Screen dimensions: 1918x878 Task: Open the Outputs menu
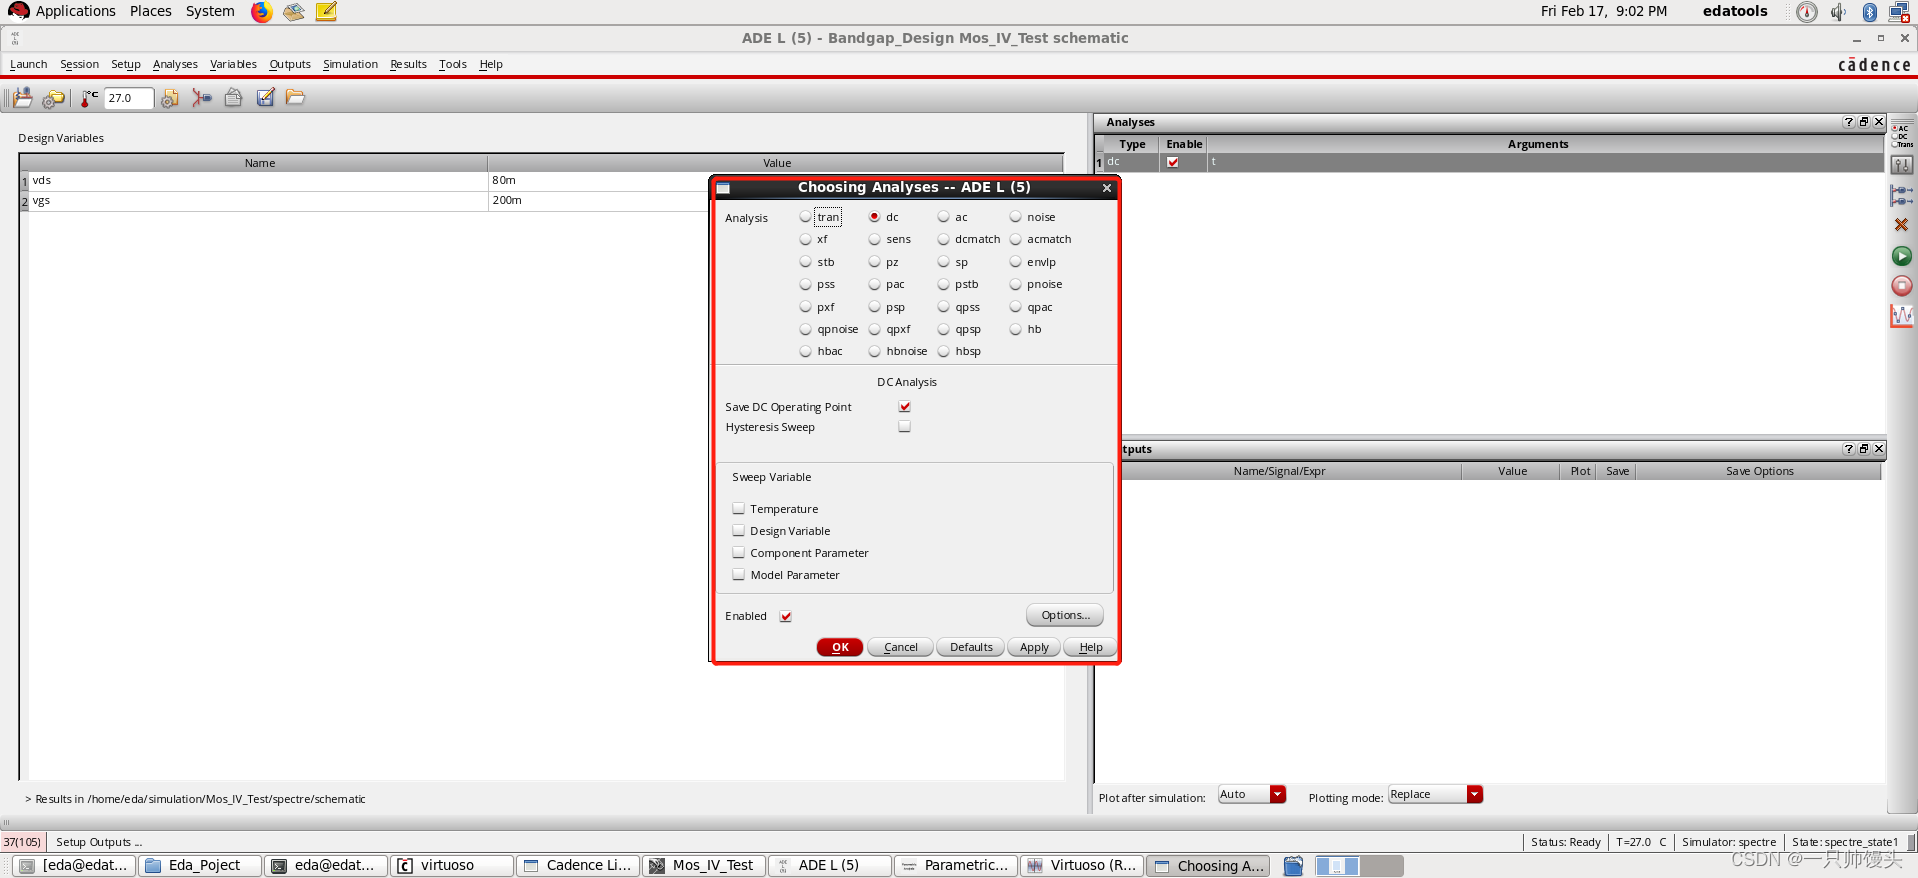tap(290, 64)
